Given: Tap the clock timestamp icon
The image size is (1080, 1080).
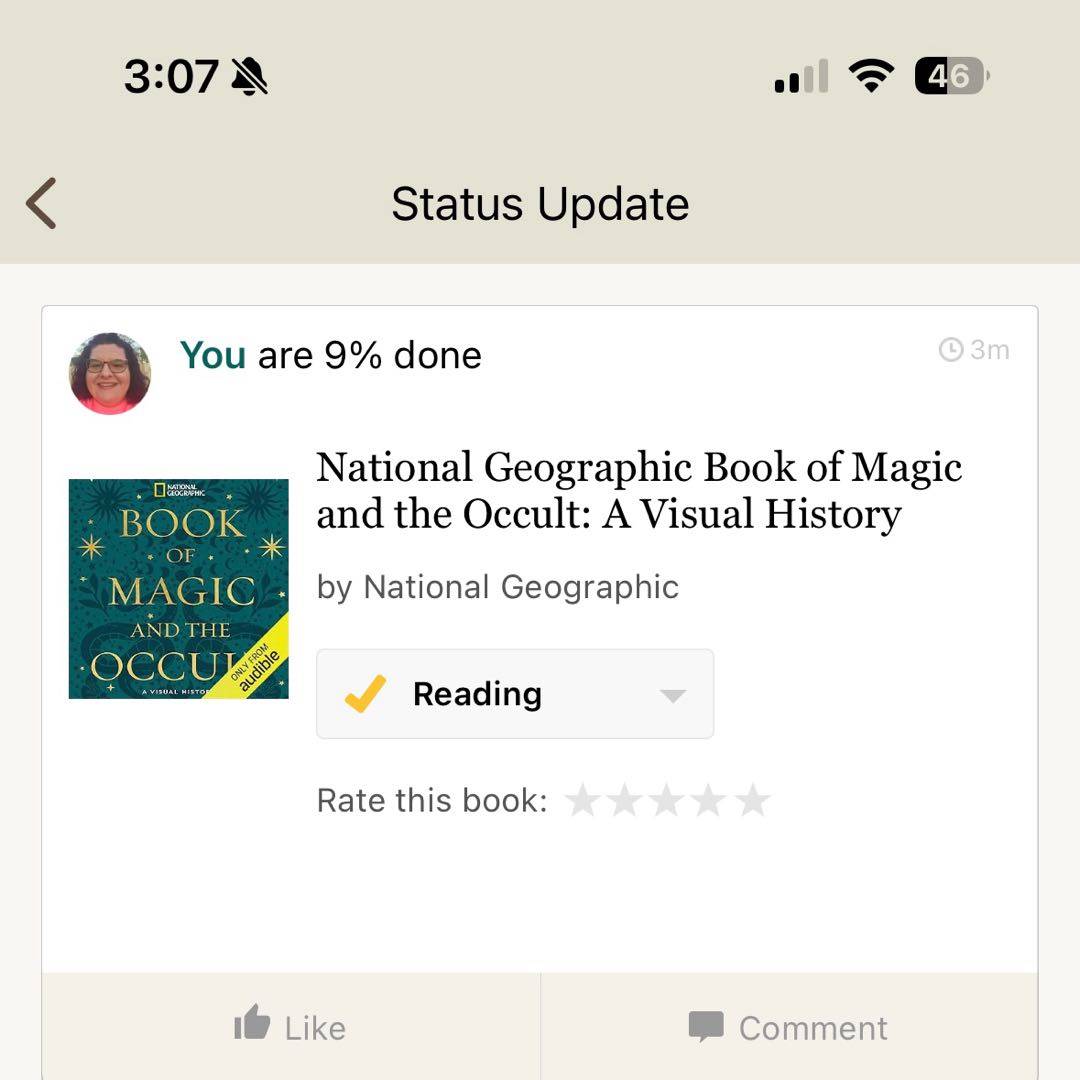Looking at the screenshot, I should pyautogui.click(x=951, y=350).
